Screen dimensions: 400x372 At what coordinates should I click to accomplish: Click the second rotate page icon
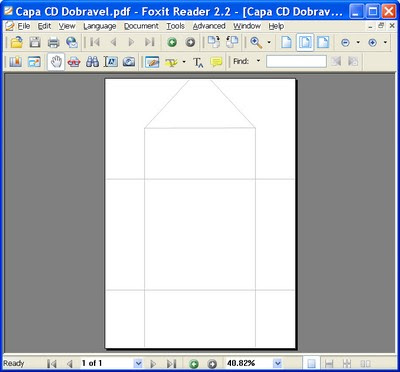(x=232, y=42)
